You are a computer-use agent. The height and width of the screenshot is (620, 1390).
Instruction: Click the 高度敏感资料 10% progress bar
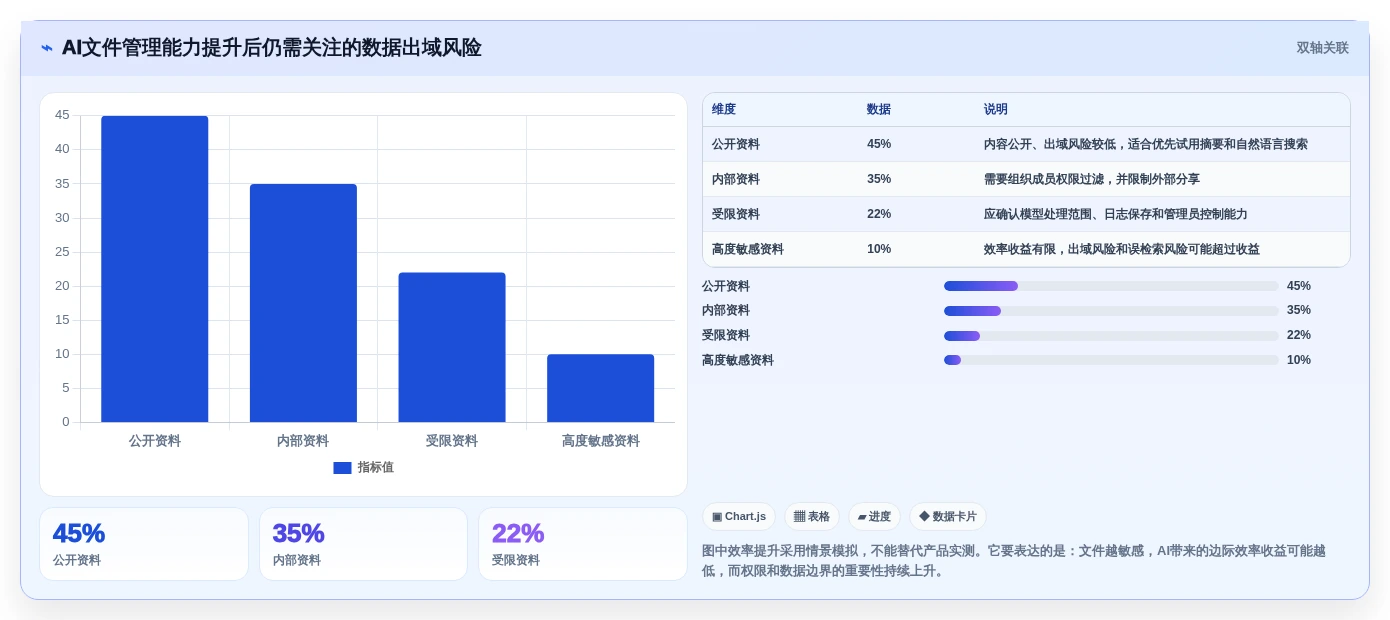click(1111, 360)
